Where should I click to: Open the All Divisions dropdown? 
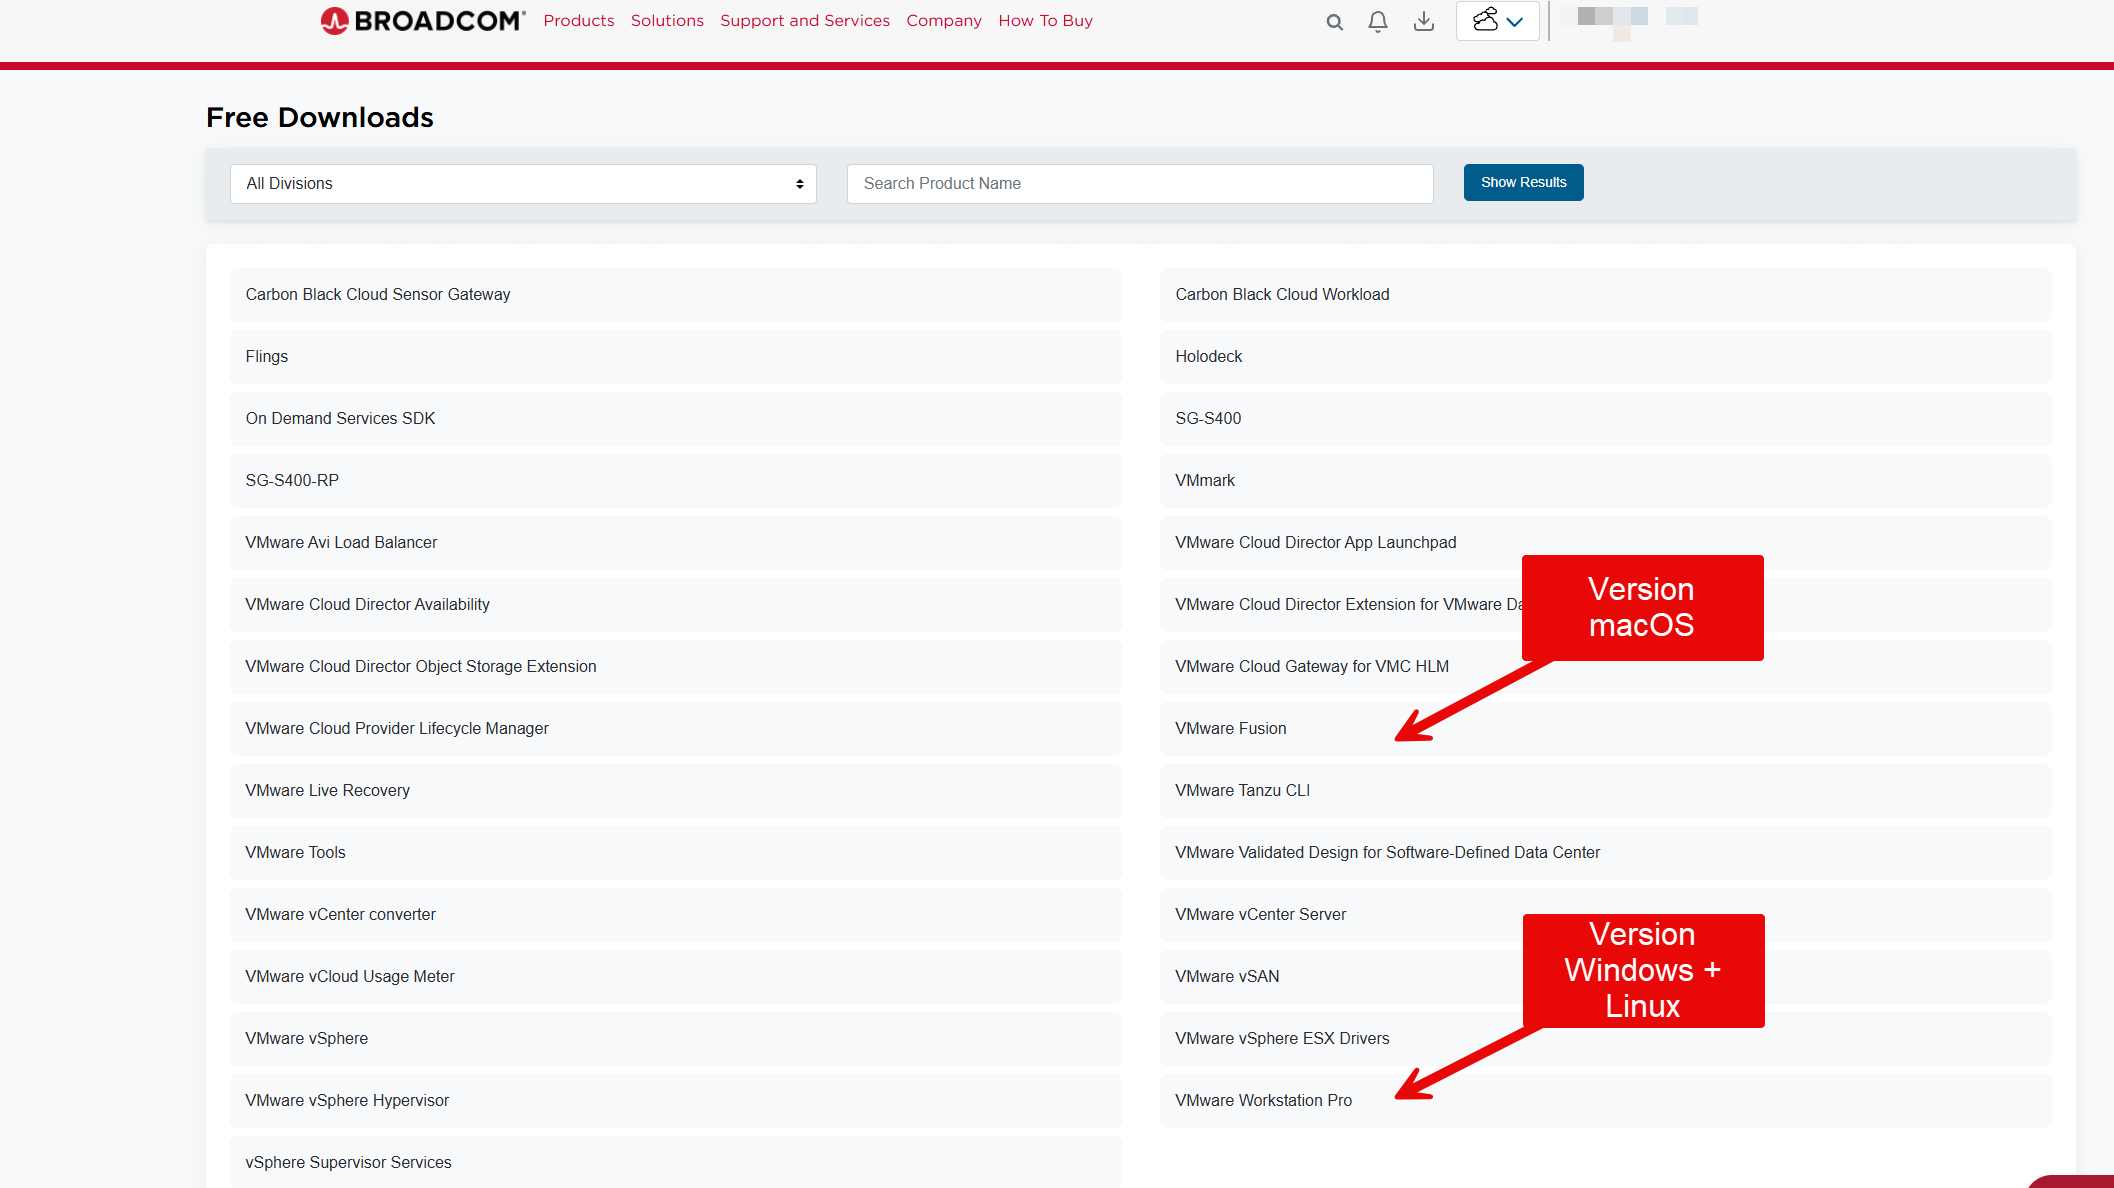coord(523,184)
